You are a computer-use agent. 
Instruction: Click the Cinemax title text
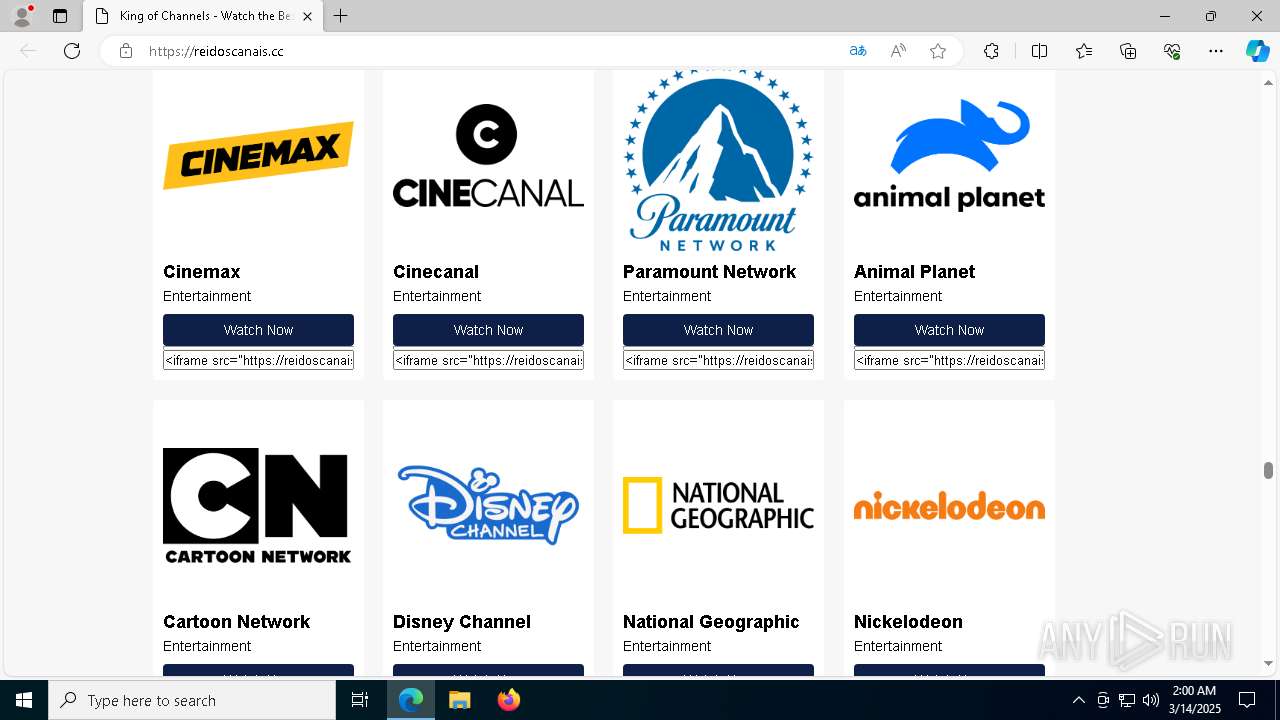click(x=202, y=272)
